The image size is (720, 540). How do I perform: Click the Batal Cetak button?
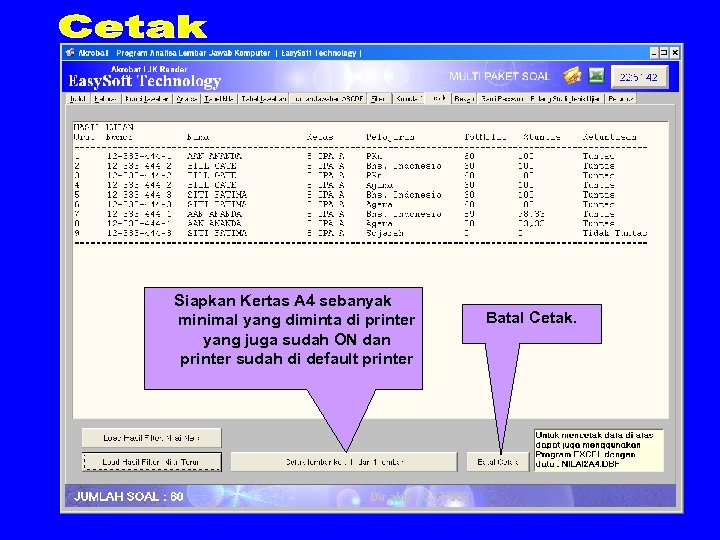coord(497,462)
